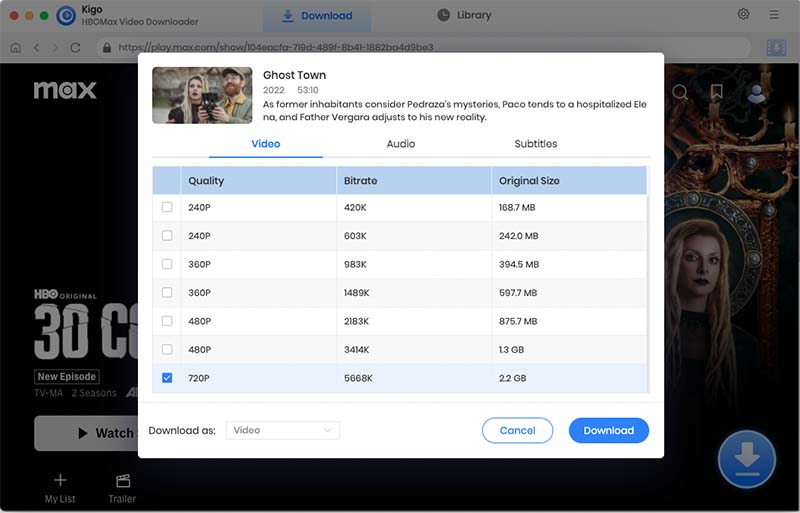Switch to the Video tab
Image resolution: width=800 pixels, height=513 pixels.
click(266, 144)
